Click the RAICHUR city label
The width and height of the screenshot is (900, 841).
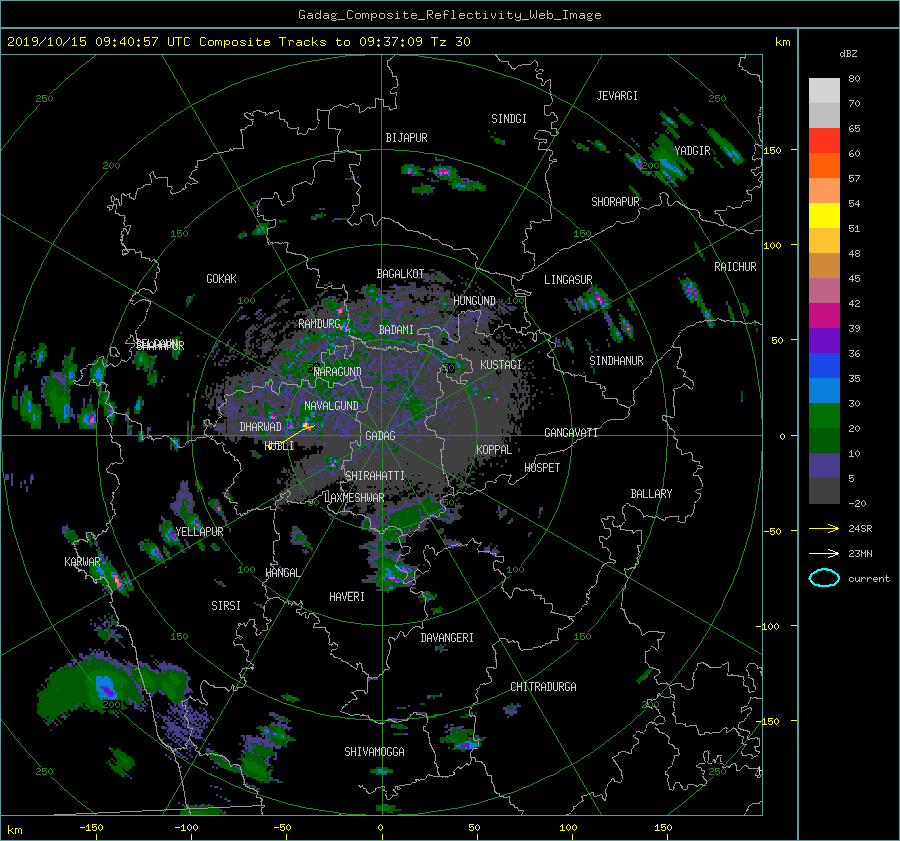[735, 267]
